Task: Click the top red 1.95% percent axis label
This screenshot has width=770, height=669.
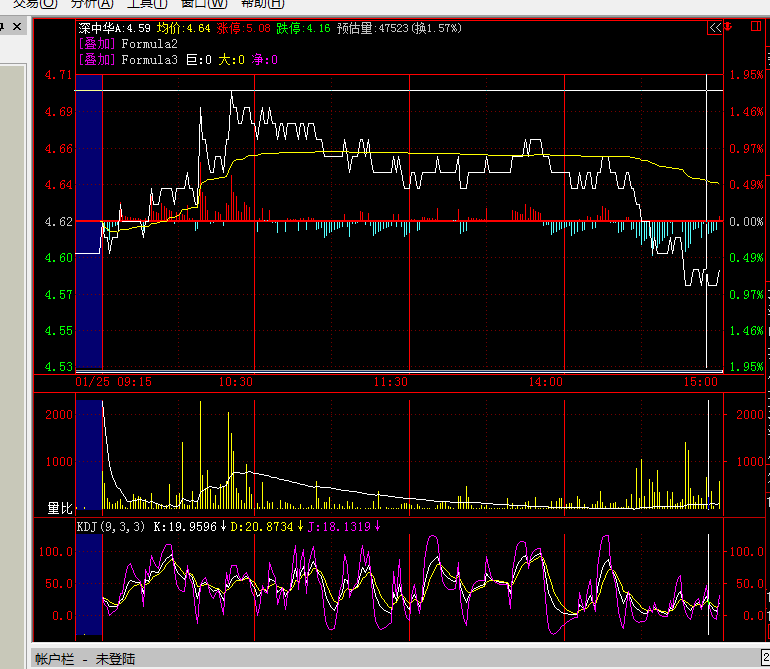Action: click(746, 75)
